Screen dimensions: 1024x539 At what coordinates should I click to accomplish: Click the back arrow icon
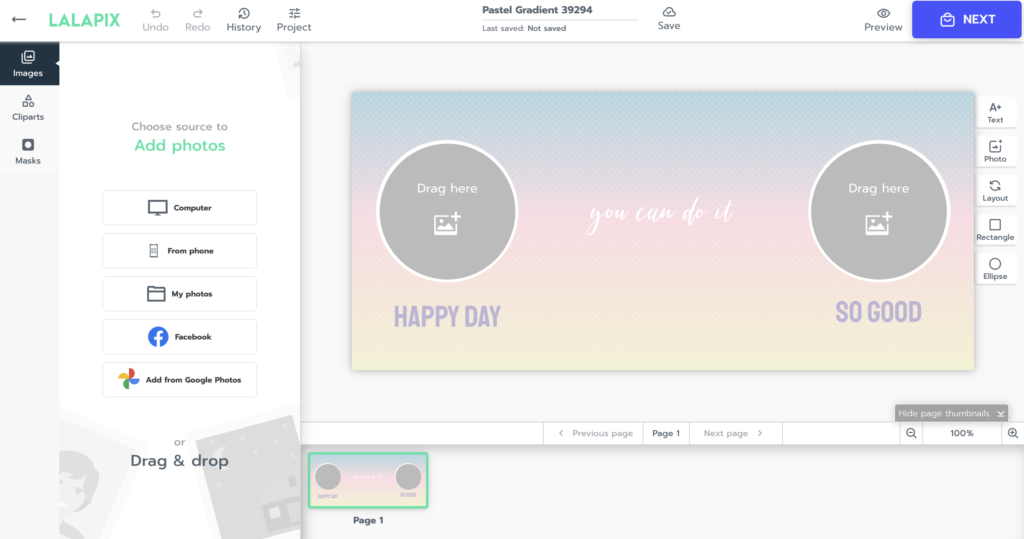(x=18, y=19)
